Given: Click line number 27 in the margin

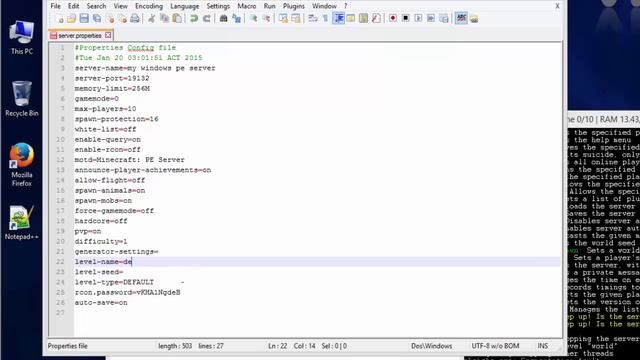Looking at the screenshot, I should tap(60, 313).
